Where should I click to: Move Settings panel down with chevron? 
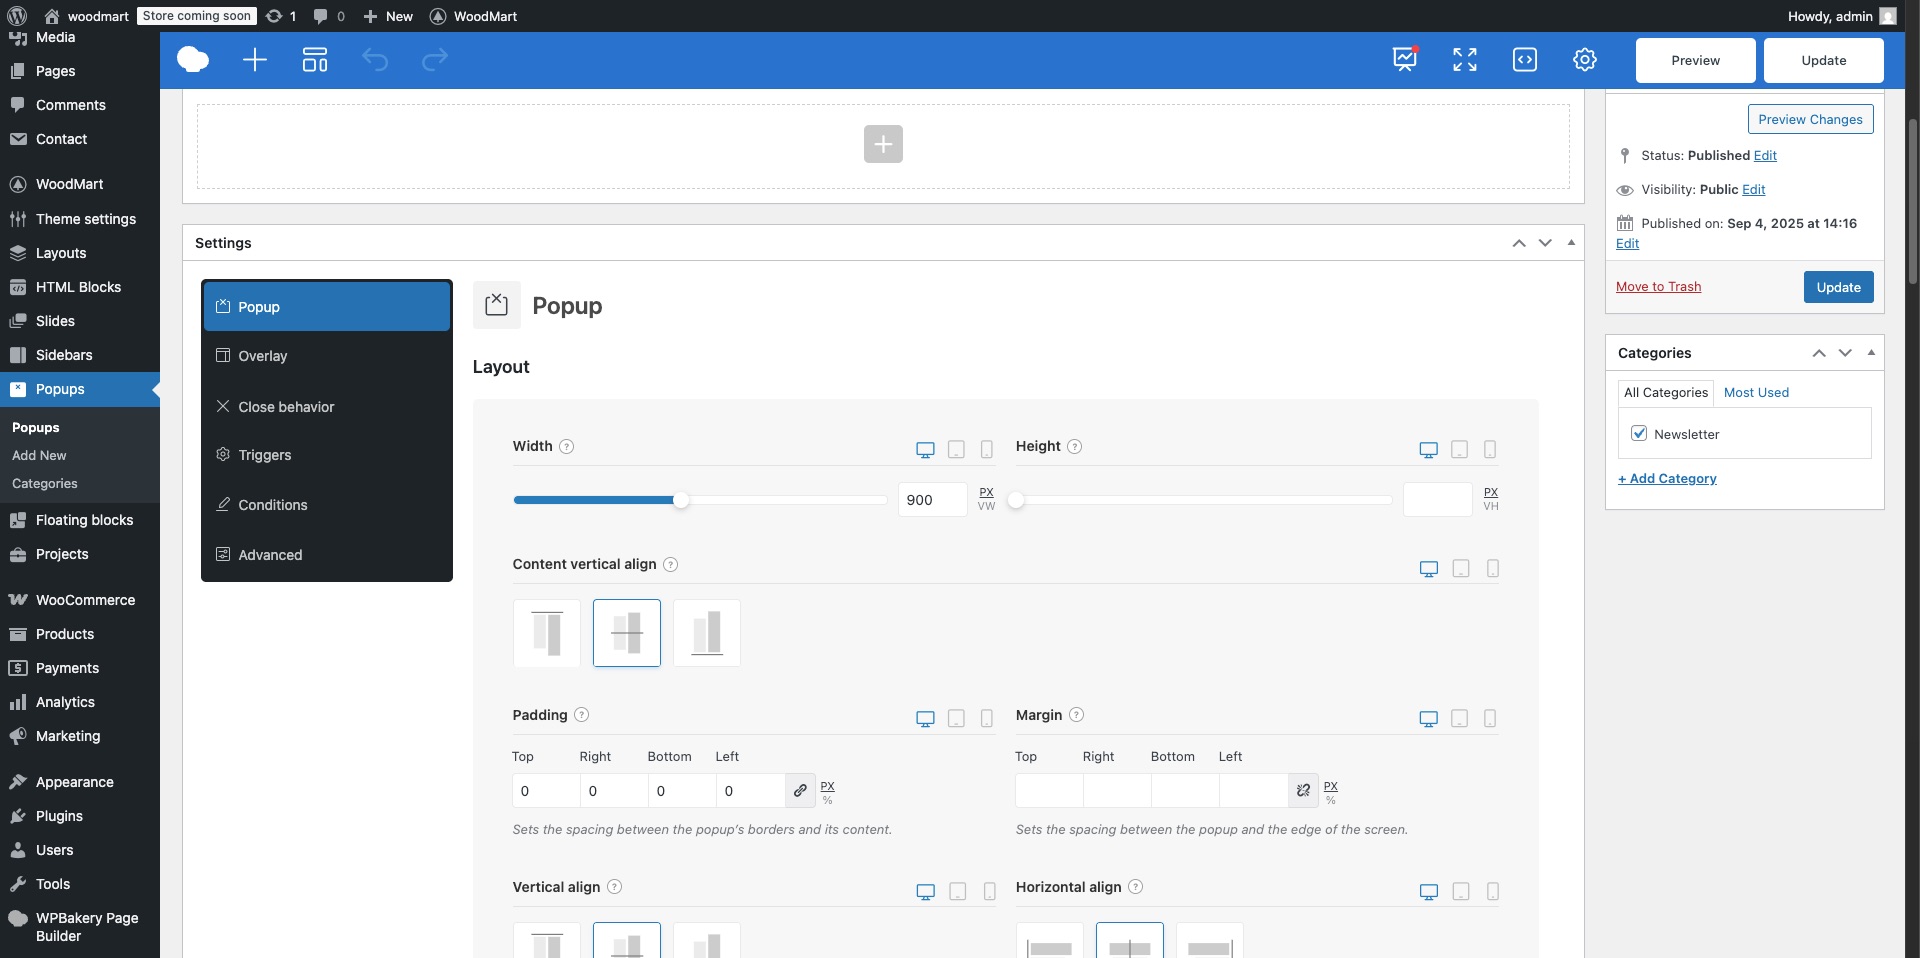click(x=1545, y=243)
